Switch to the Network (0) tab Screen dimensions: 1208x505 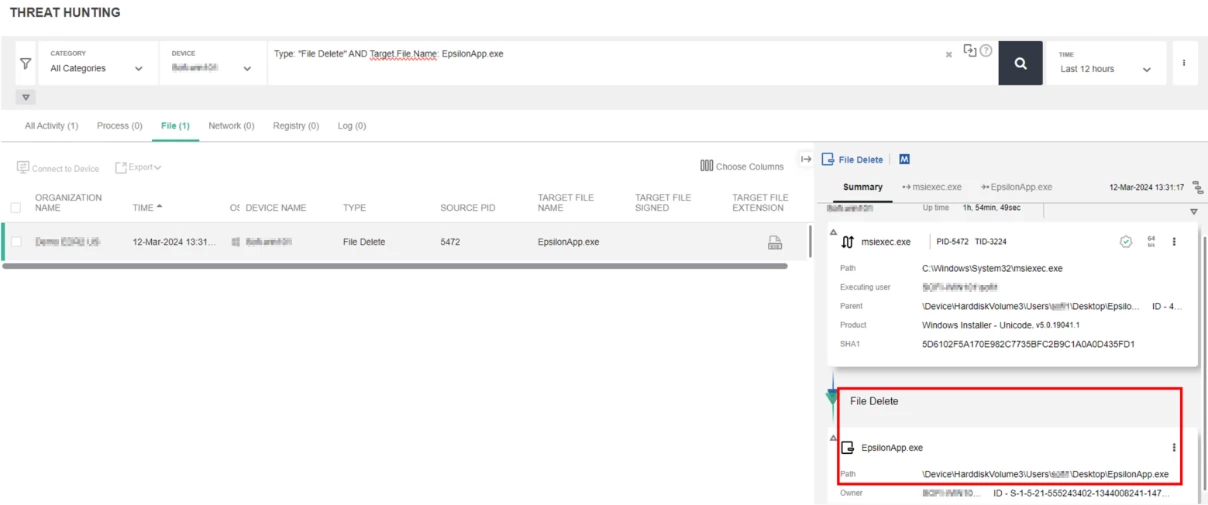coord(231,126)
